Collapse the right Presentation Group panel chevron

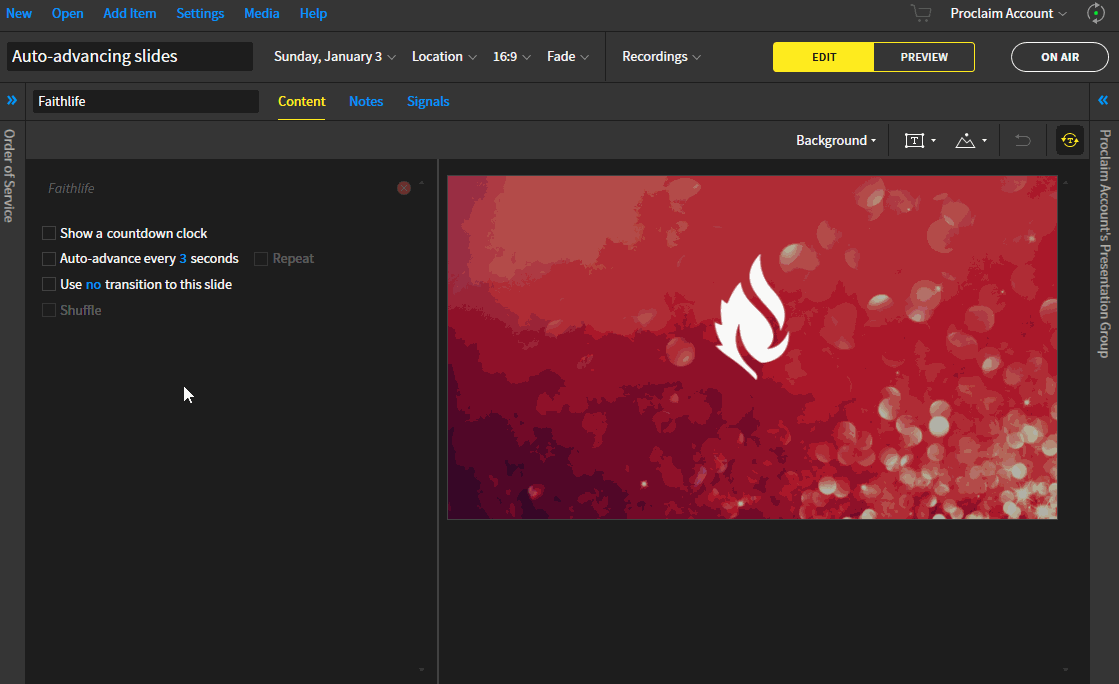(1103, 101)
